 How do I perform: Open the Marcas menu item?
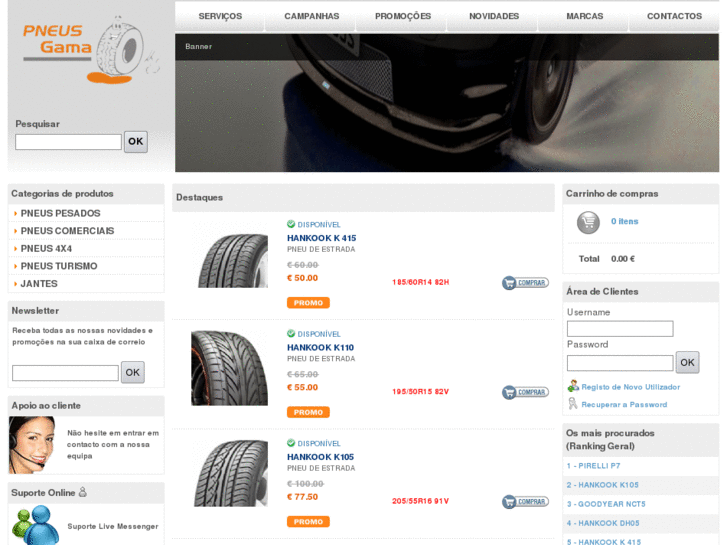click(585, 16)
